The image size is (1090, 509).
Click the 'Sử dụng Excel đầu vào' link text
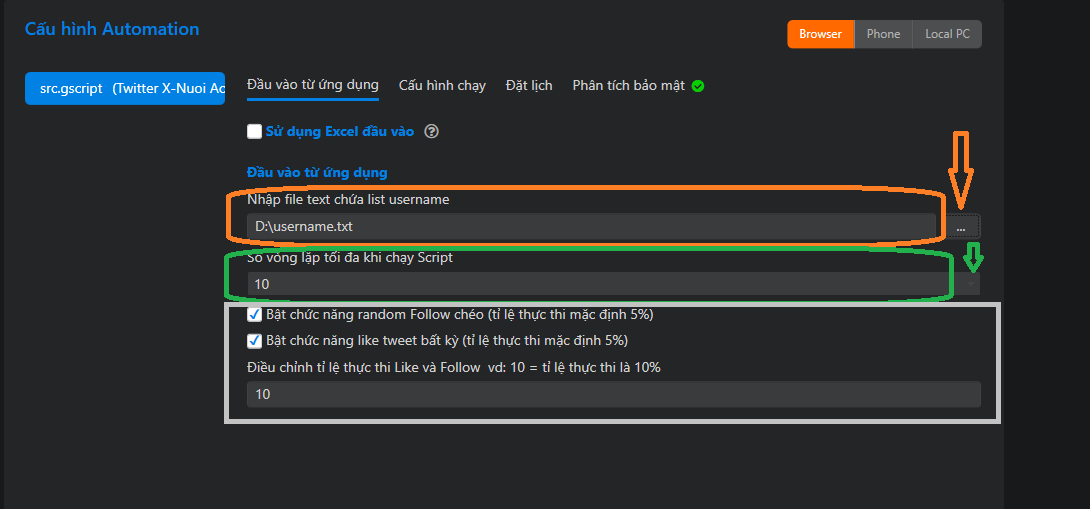tap(340, 131)
